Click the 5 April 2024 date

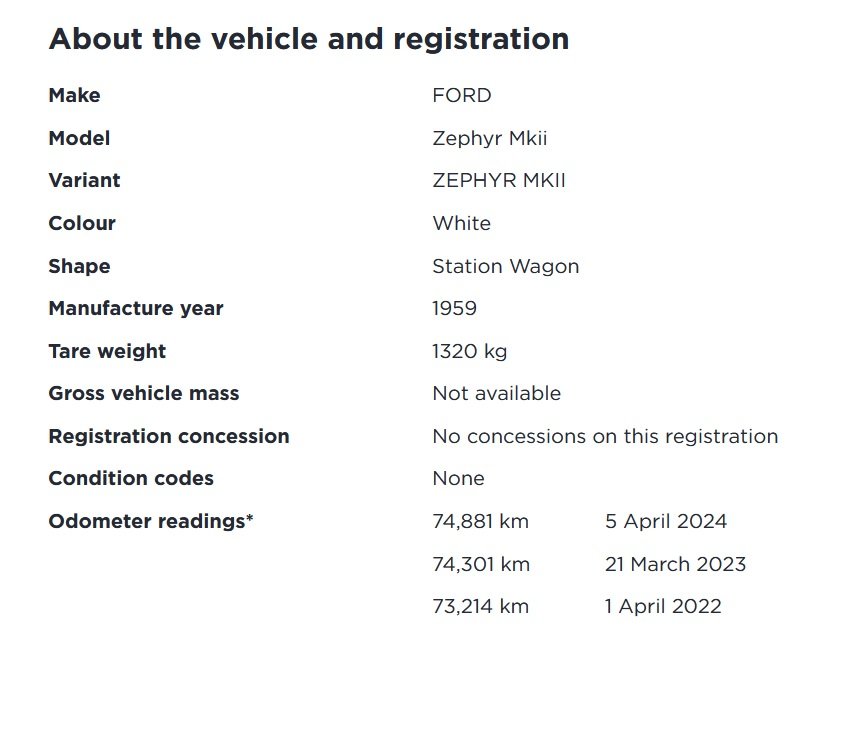pos(666,521)
